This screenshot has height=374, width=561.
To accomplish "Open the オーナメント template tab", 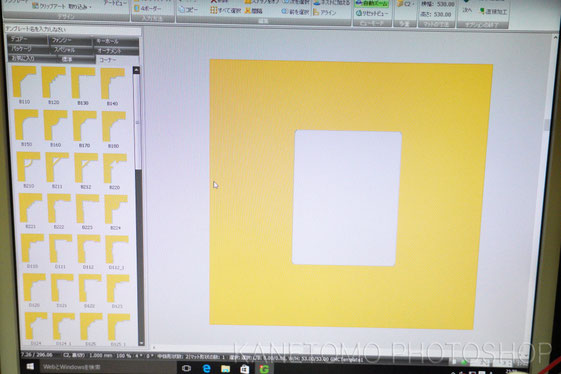I will [116, 51].
